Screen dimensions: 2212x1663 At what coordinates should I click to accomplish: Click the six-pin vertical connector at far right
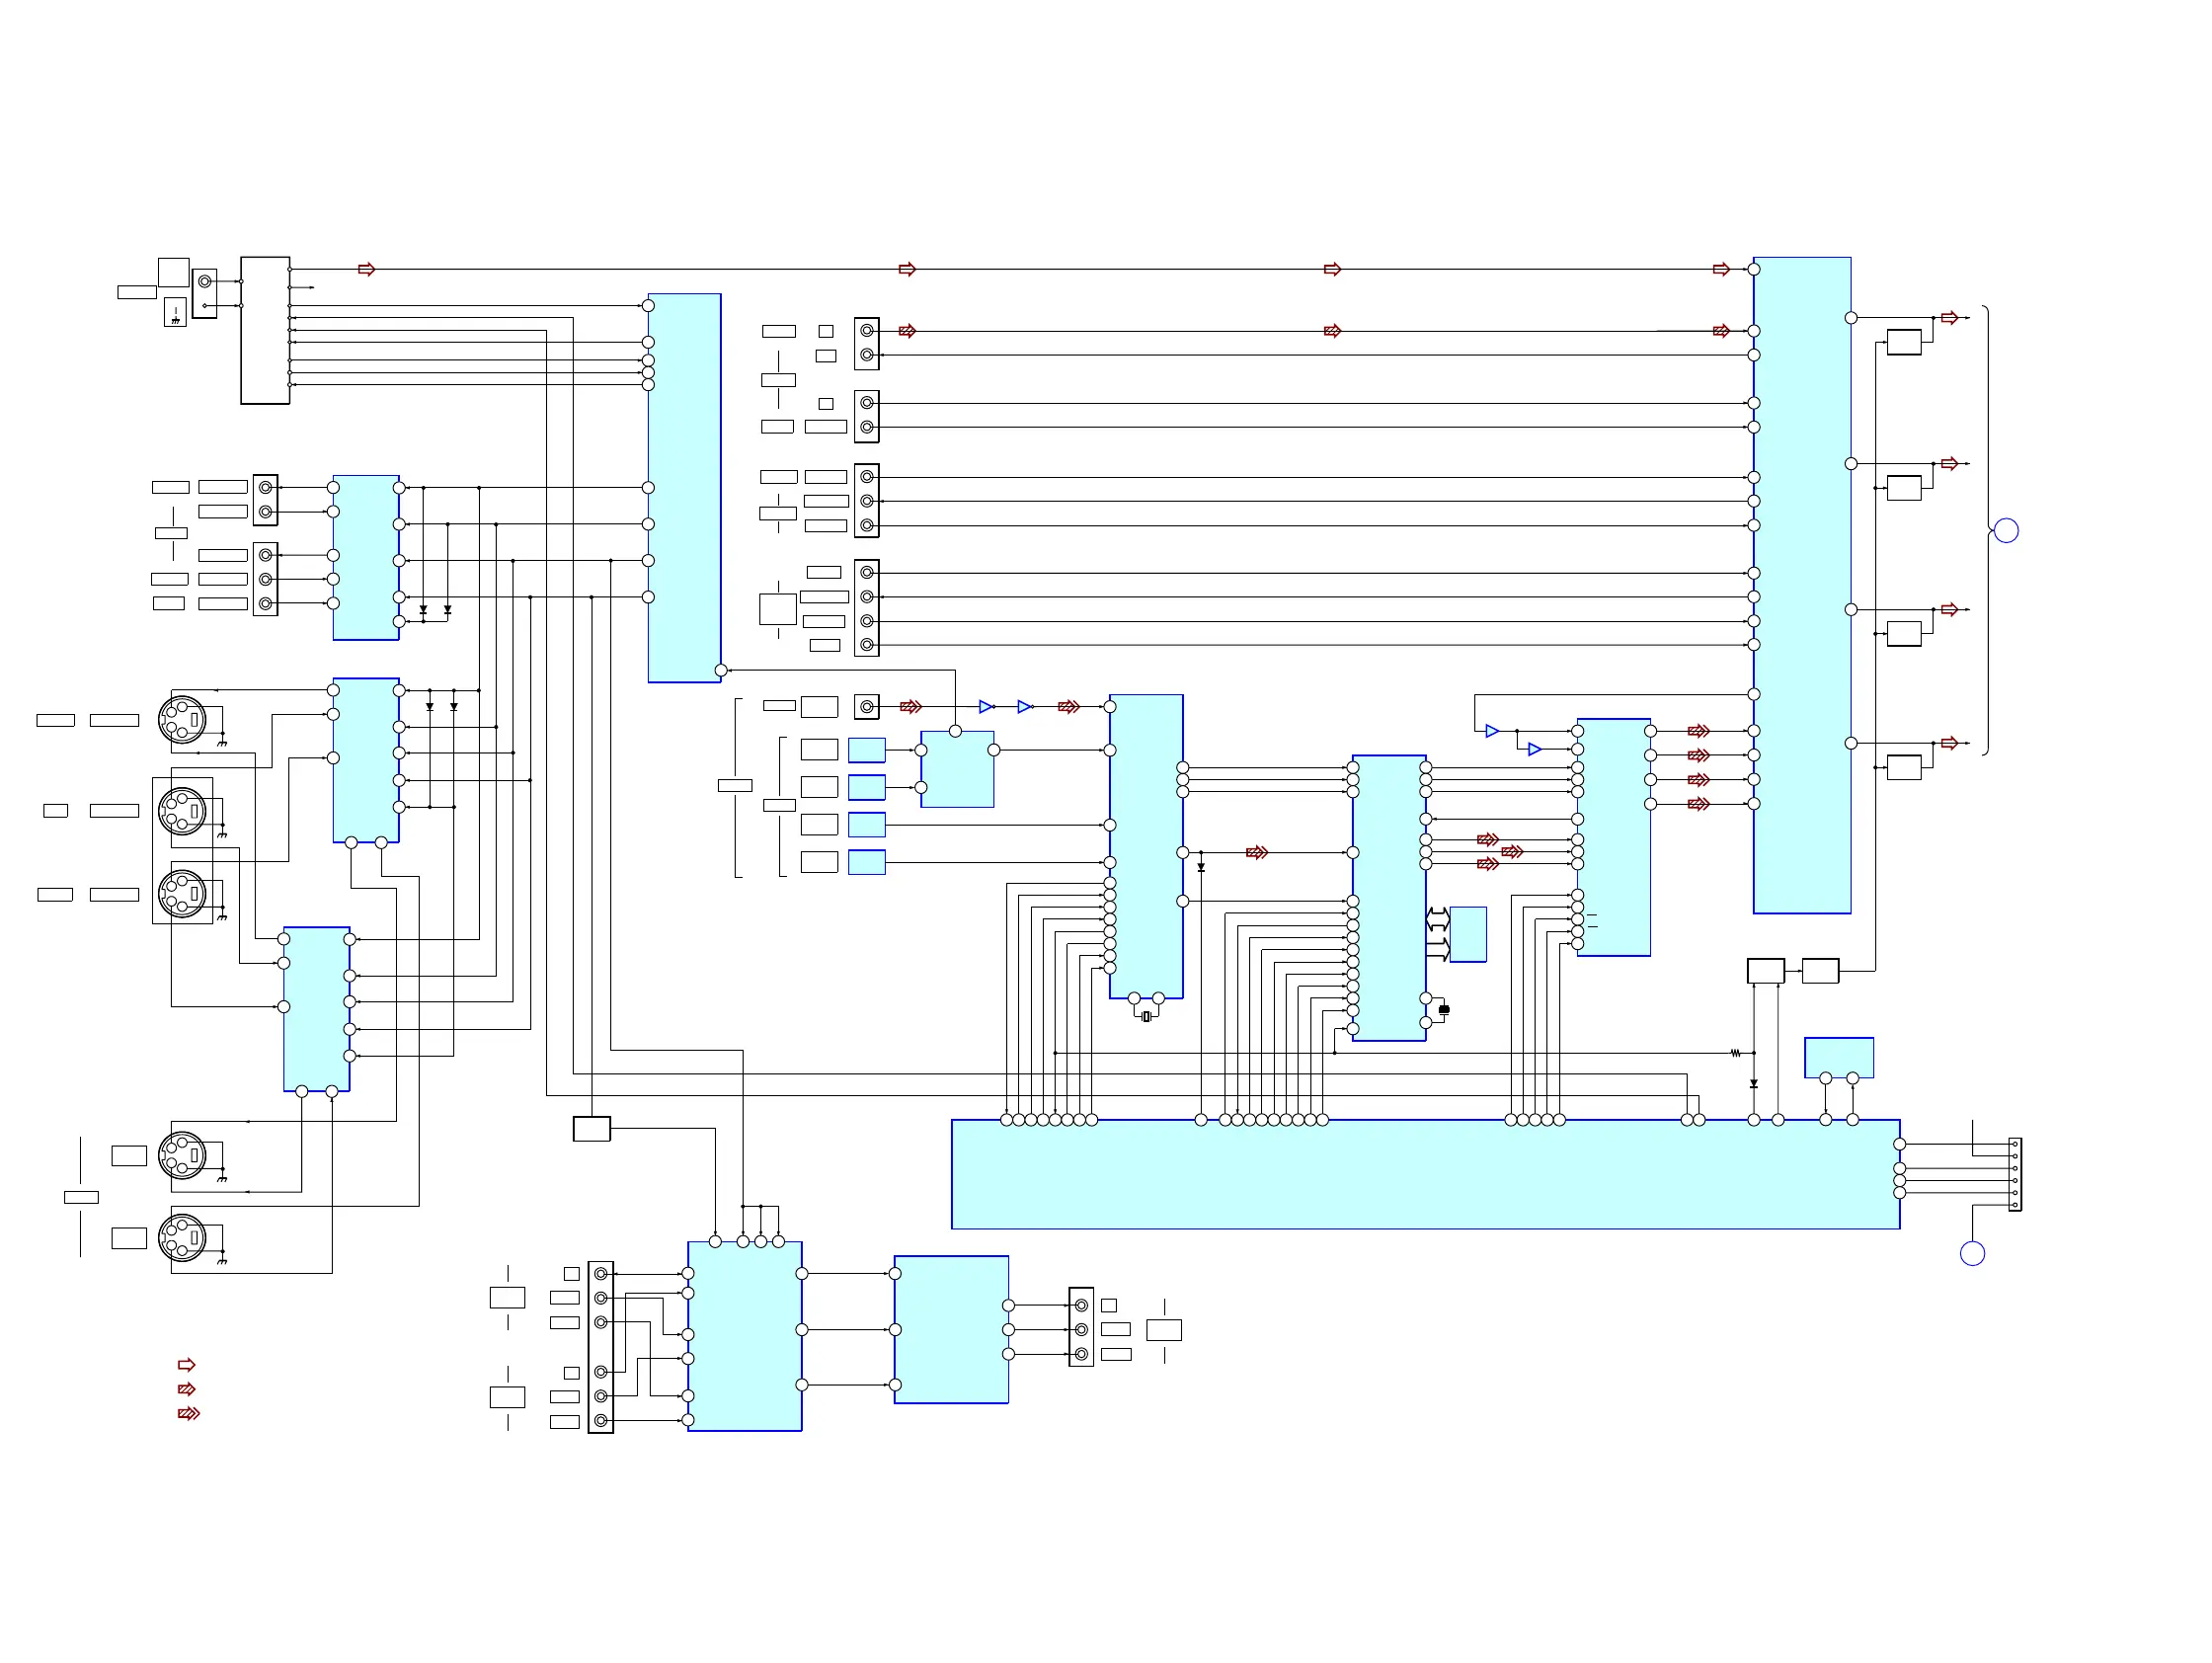[2015, 1174]
